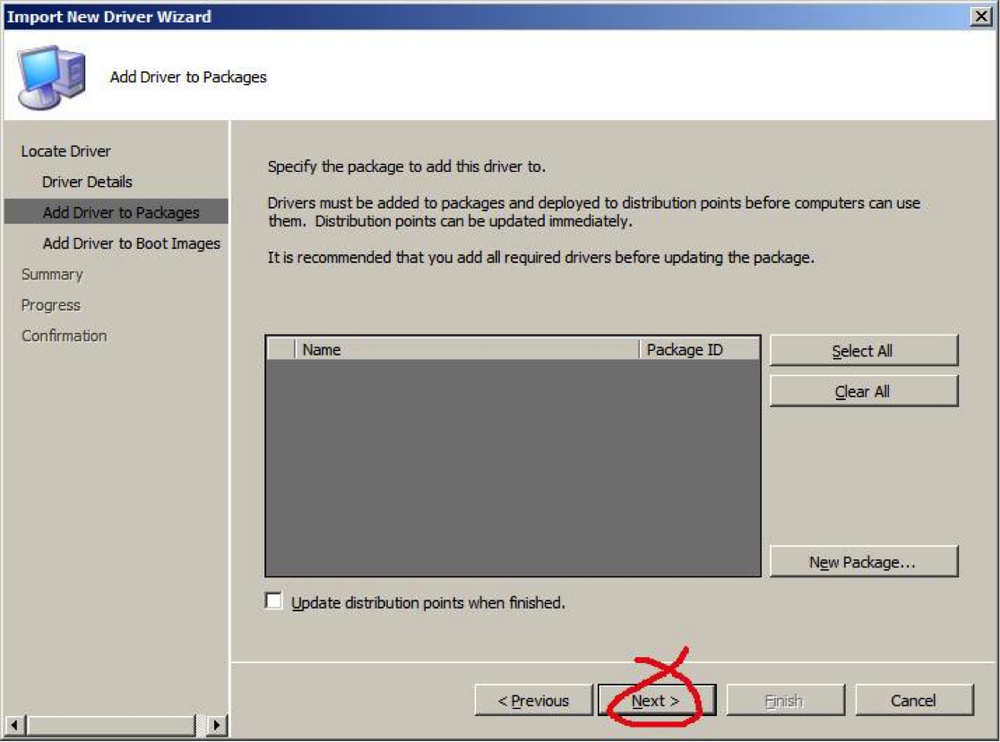Click the Next button
Screen dimensions: 1000x742
coord(656,701)
